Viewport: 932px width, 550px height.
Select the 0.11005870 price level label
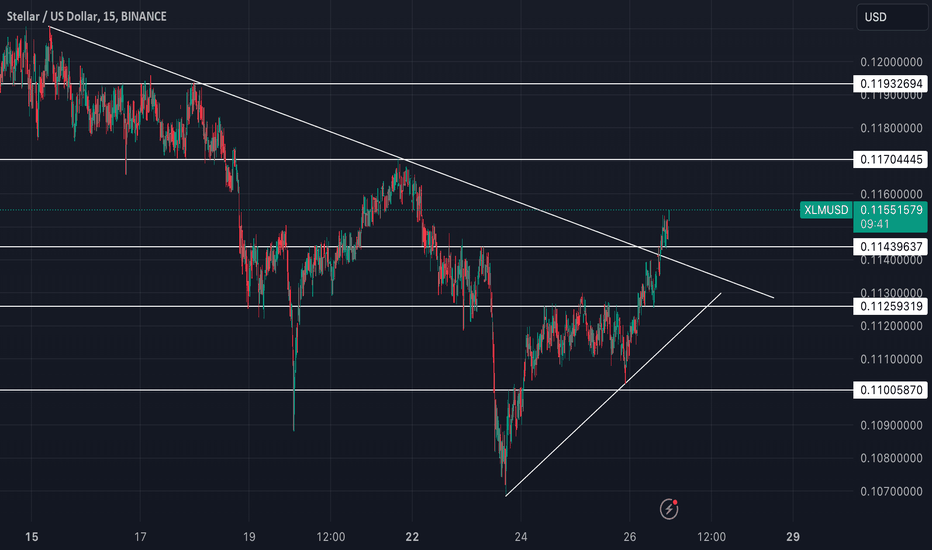[x=890, y=390]
